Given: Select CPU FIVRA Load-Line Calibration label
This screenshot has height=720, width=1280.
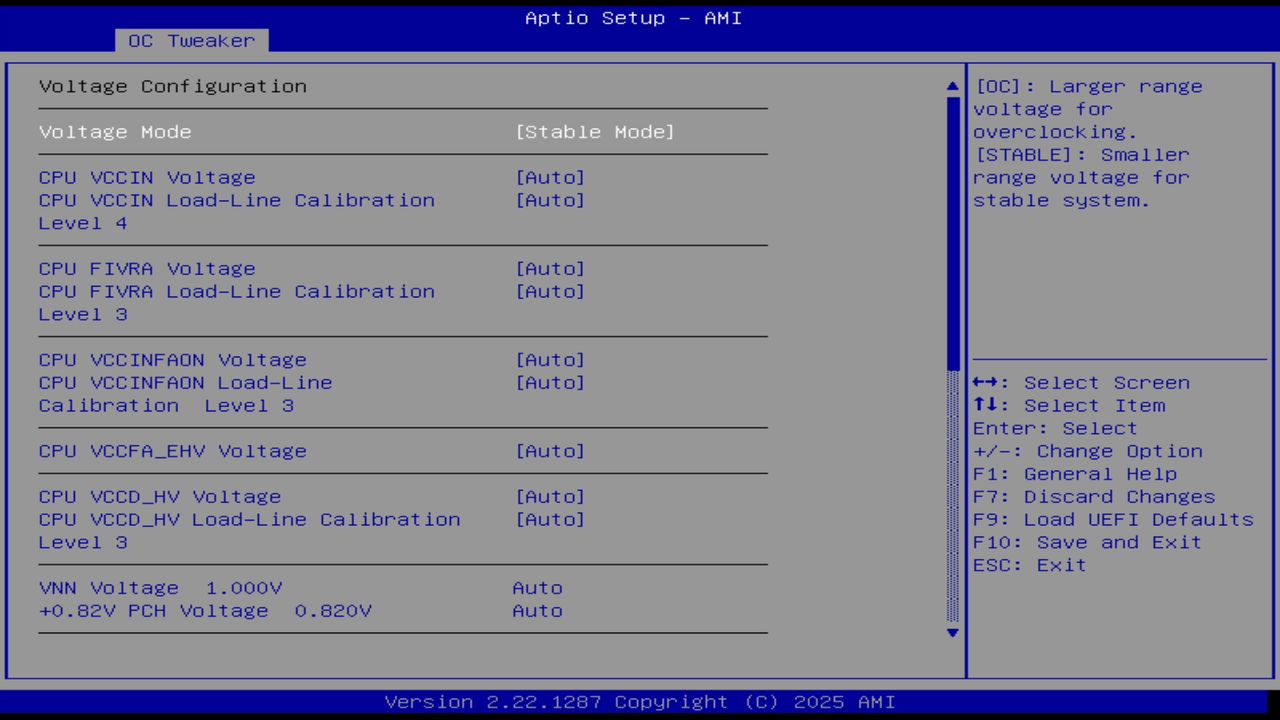Looking at the screenshot, I should (x=237, y=303).
